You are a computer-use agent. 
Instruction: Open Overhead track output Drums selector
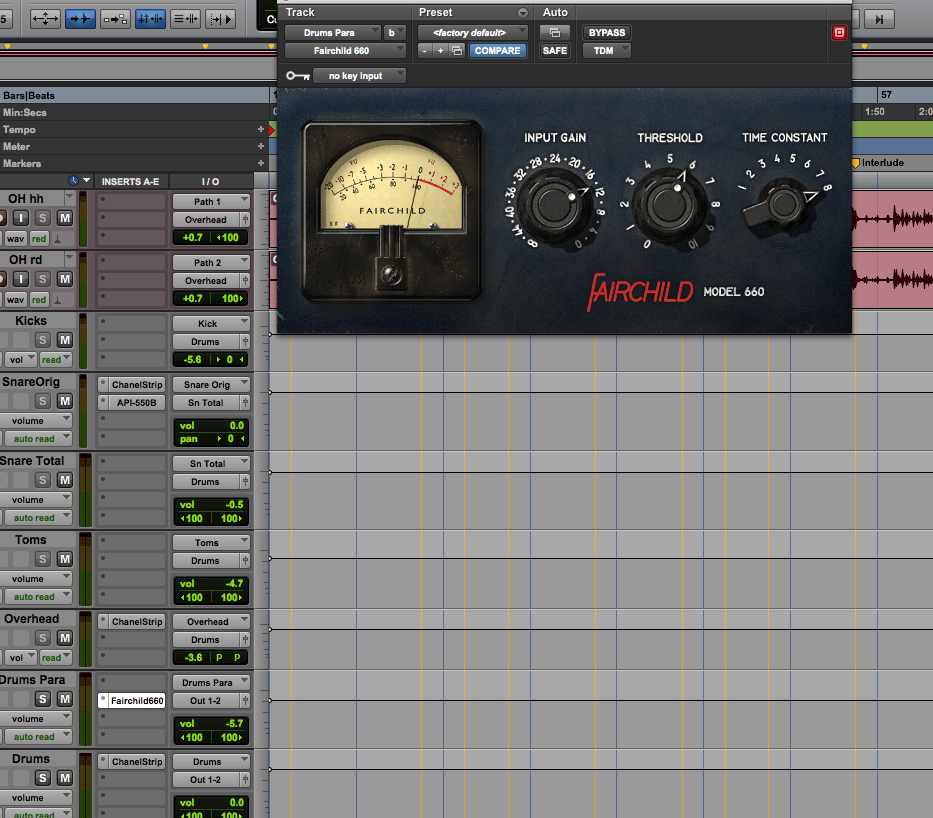pos(206,640)
